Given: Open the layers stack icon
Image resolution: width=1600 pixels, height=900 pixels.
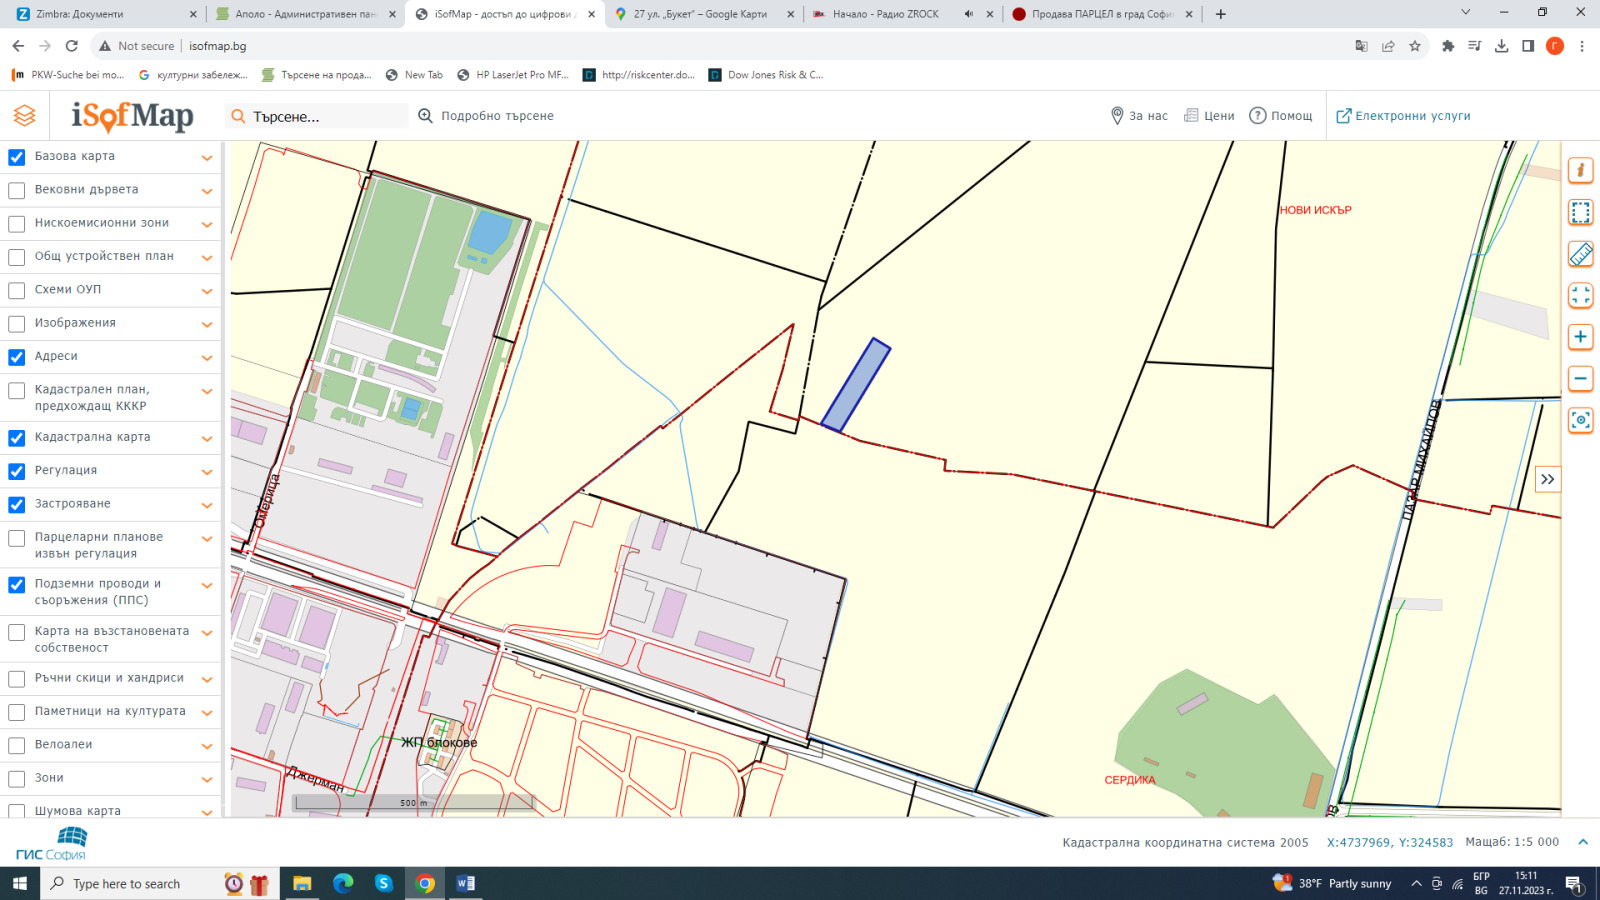Looking at the screenshot, I should tap(25, 116).
